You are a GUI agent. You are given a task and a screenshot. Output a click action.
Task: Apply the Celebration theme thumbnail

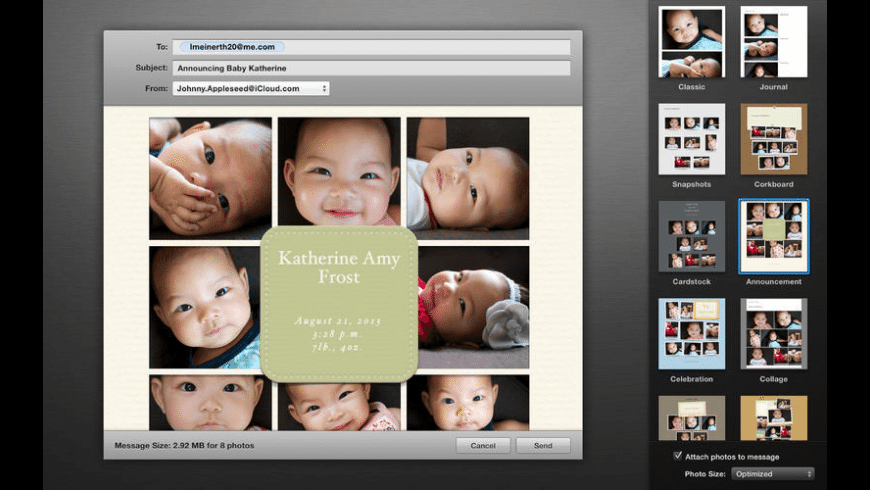pyautogui.click(x=691, y=334)
